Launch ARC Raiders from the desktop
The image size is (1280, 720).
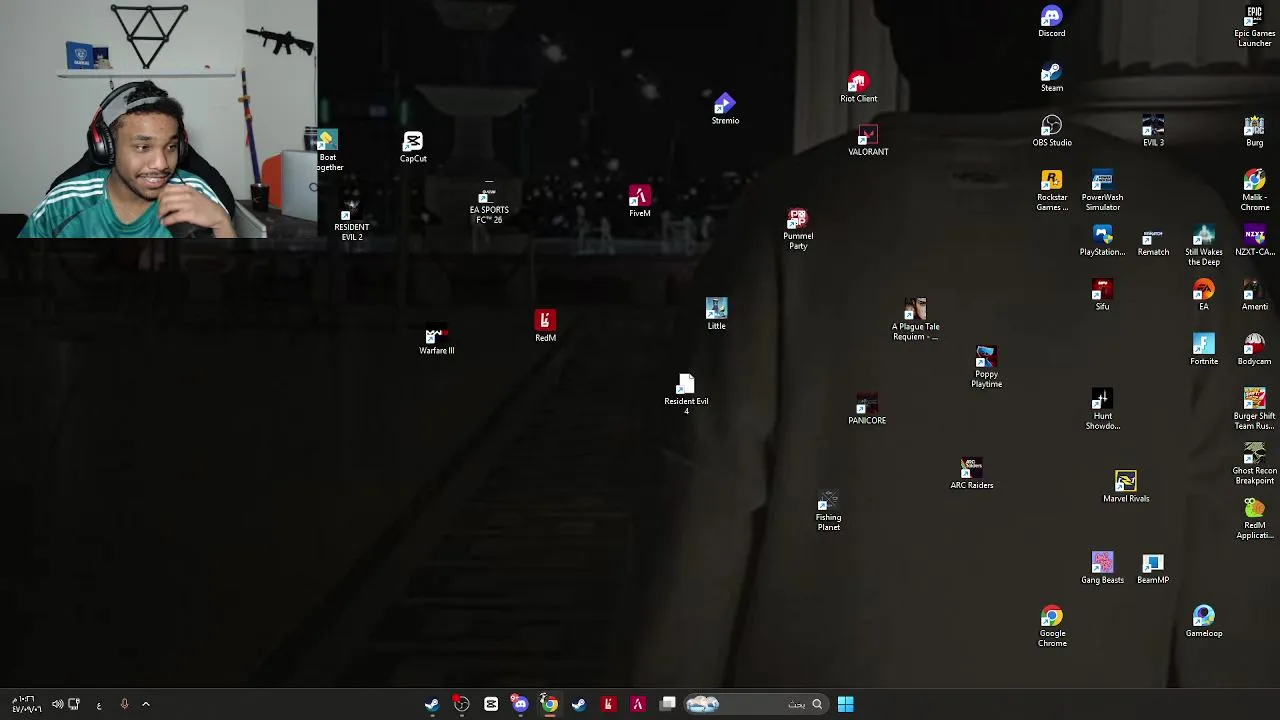pos(971,475)
